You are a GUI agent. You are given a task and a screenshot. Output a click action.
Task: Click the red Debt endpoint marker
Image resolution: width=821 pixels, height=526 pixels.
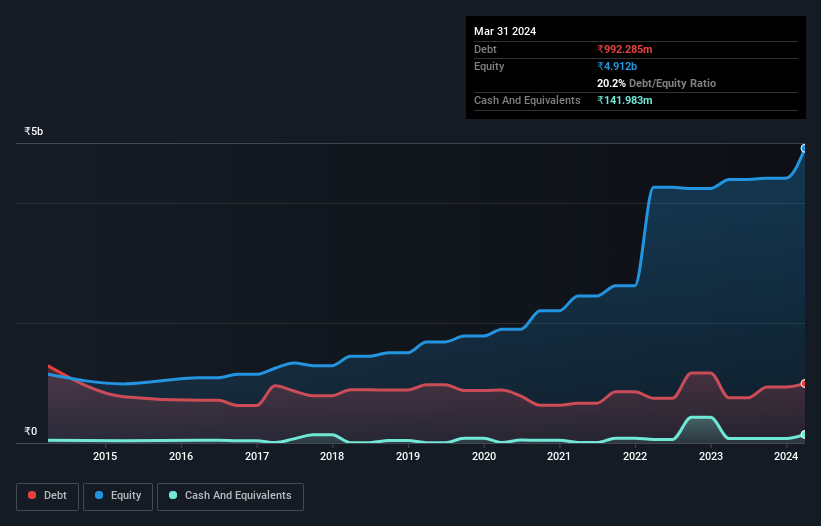point(804,384)
